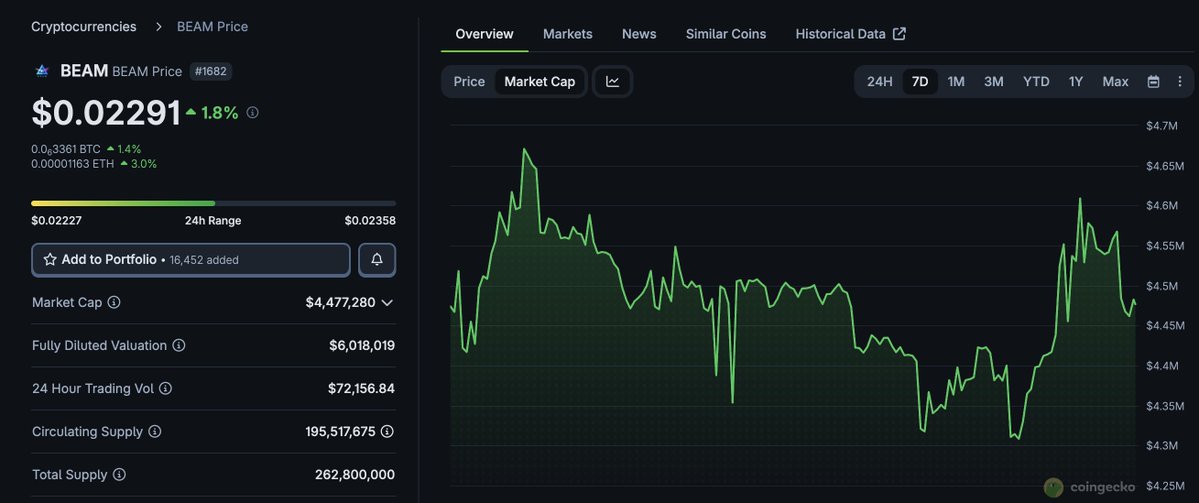Click the $4.5M axis label
The image size is (1199, 503).
click(1163, 286)
